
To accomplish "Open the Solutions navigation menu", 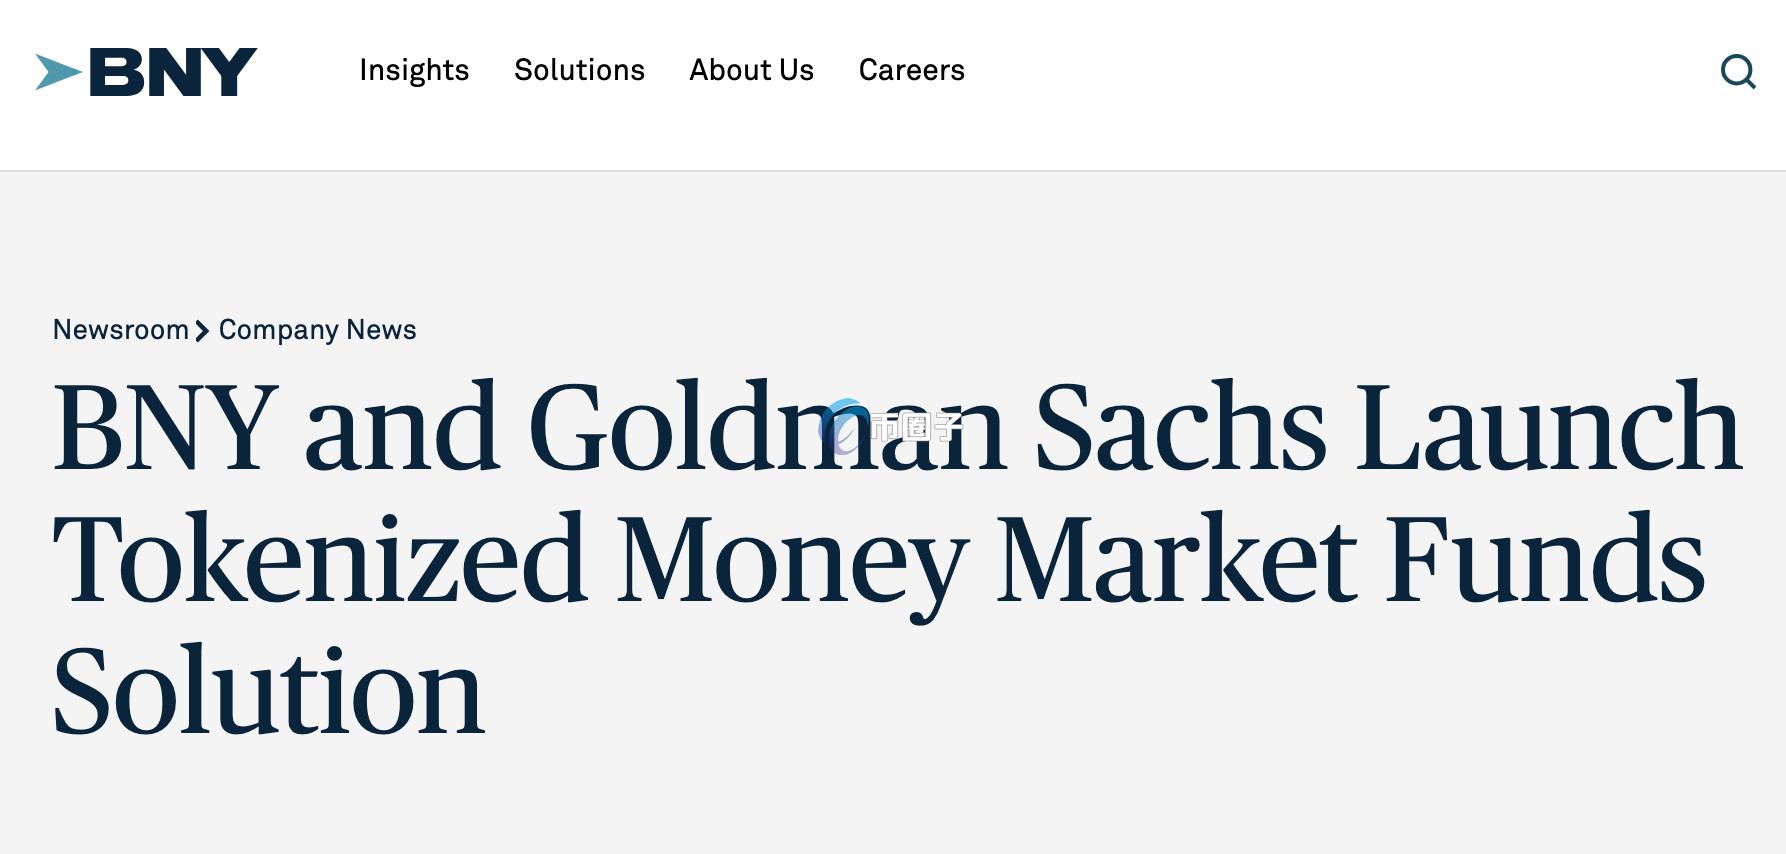I will coord(579,70).
